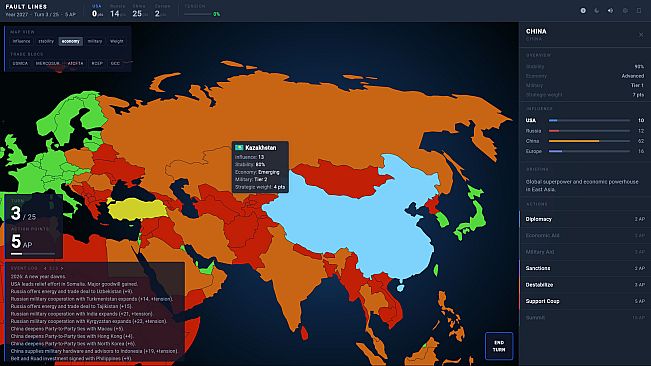Click the Strategic weight 7 pts row

585,95
